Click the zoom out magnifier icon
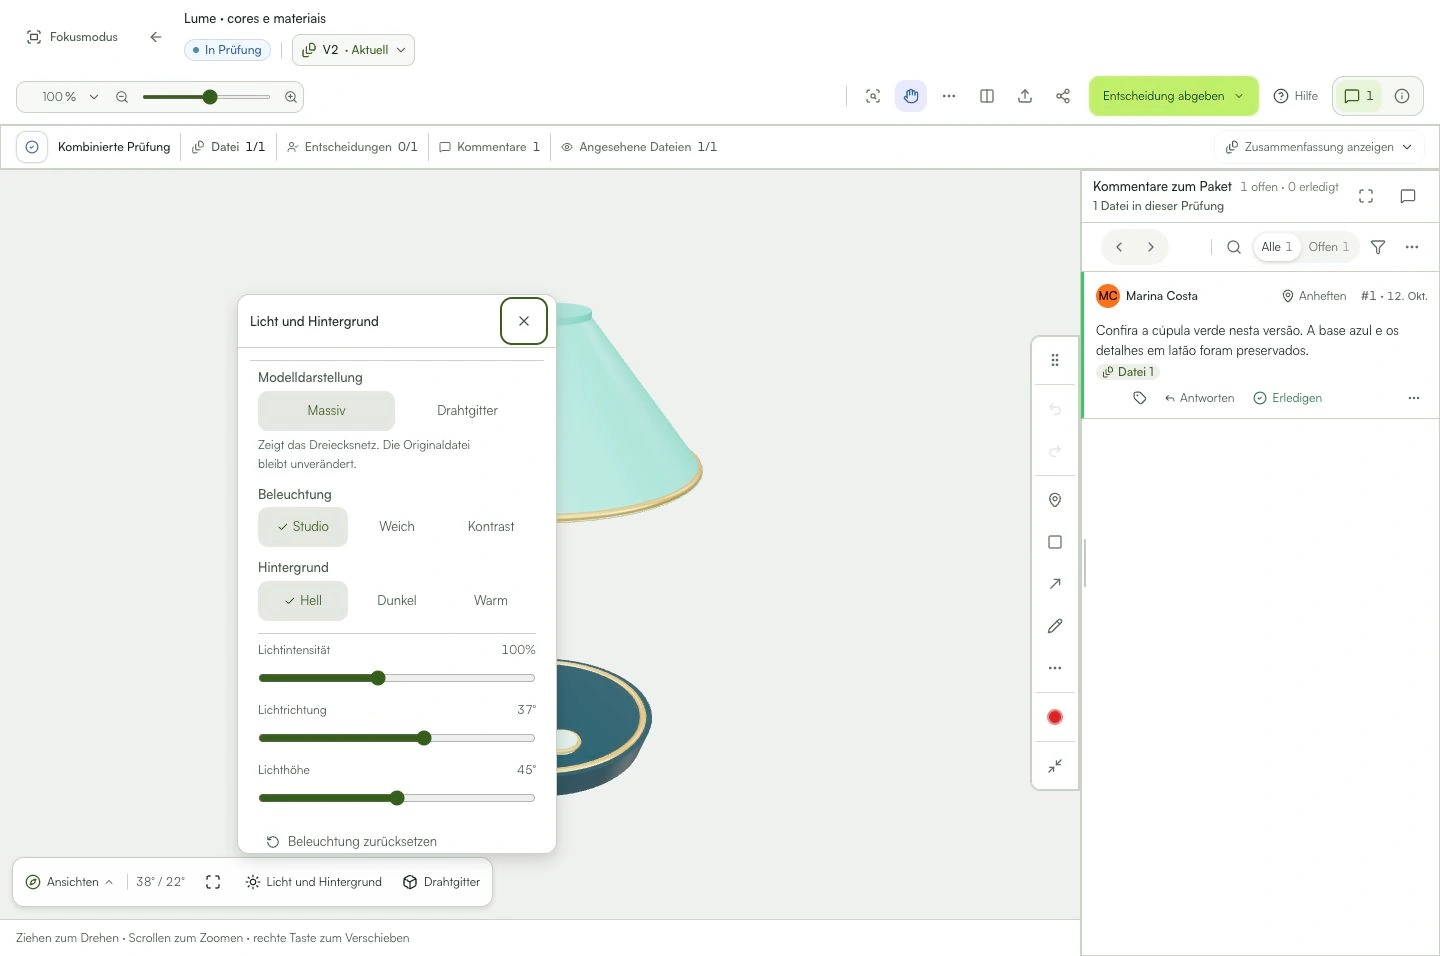This screenshot has height=956, width=1440. click(122, 97)
